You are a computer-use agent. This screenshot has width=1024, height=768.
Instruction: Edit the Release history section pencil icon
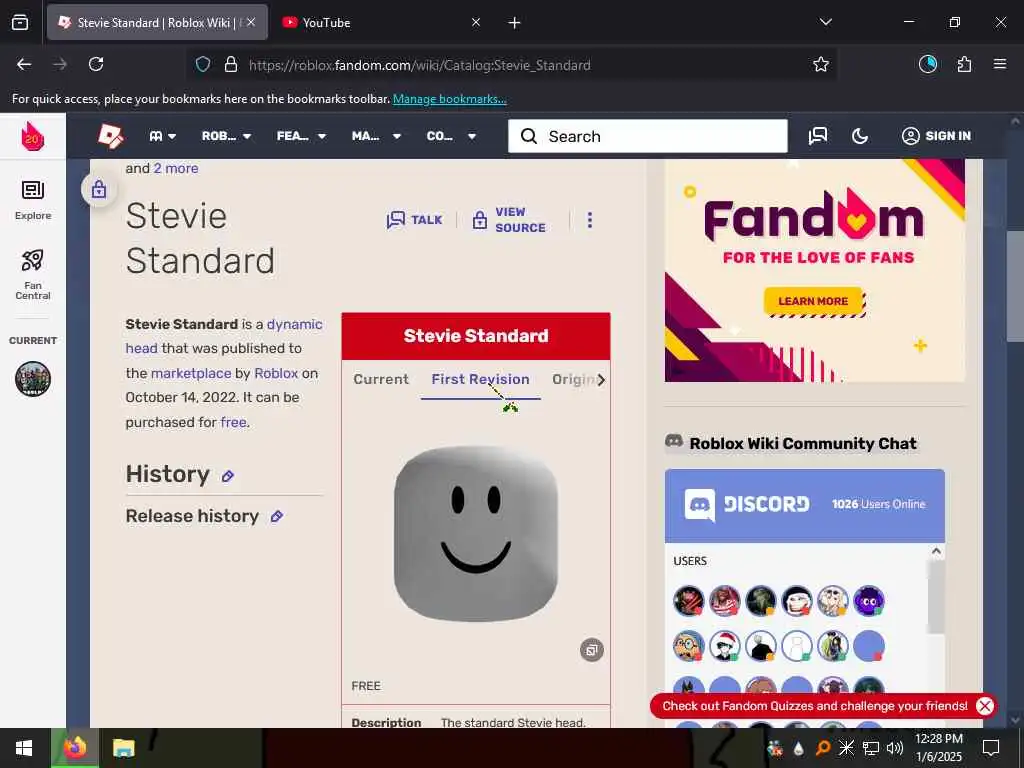pos(276,517)
